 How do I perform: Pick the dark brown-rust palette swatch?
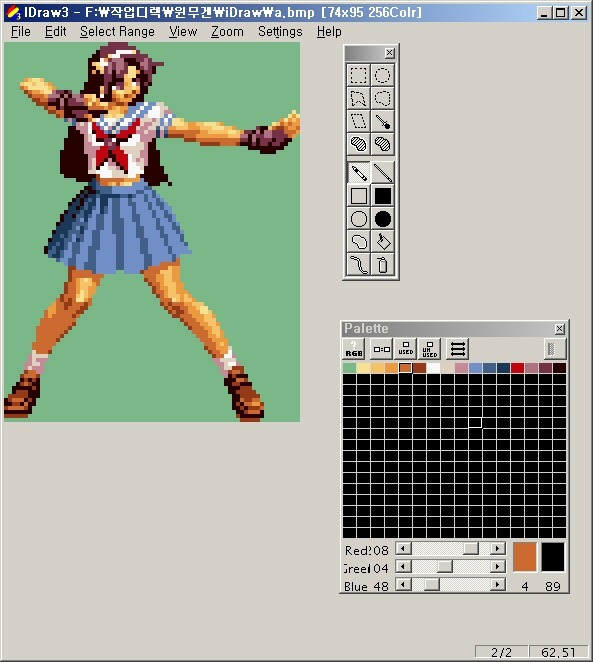pos(420,368)
